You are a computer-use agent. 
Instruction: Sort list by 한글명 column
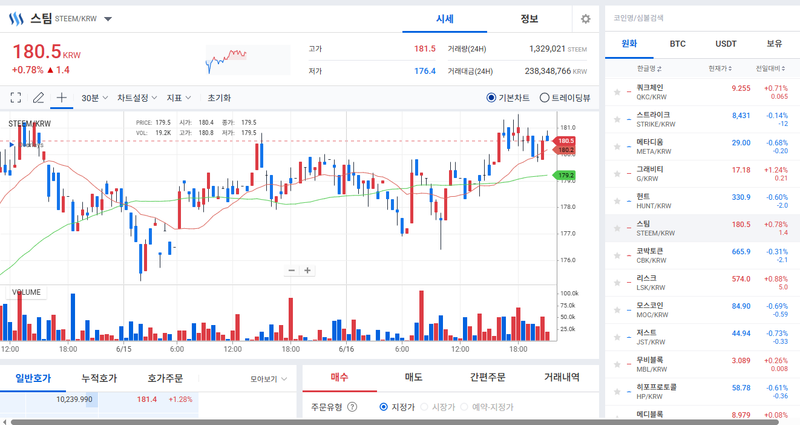[x=649, y=68]
